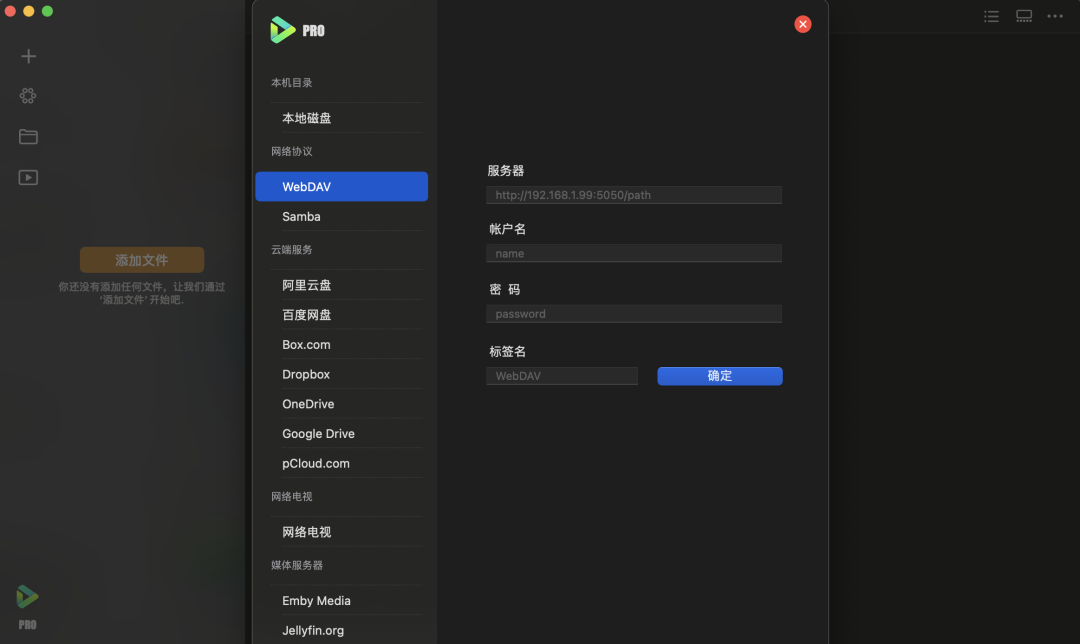Select Box.com cloud service
This screenshot has width=1080, height=644.
[x=342, y=344]
